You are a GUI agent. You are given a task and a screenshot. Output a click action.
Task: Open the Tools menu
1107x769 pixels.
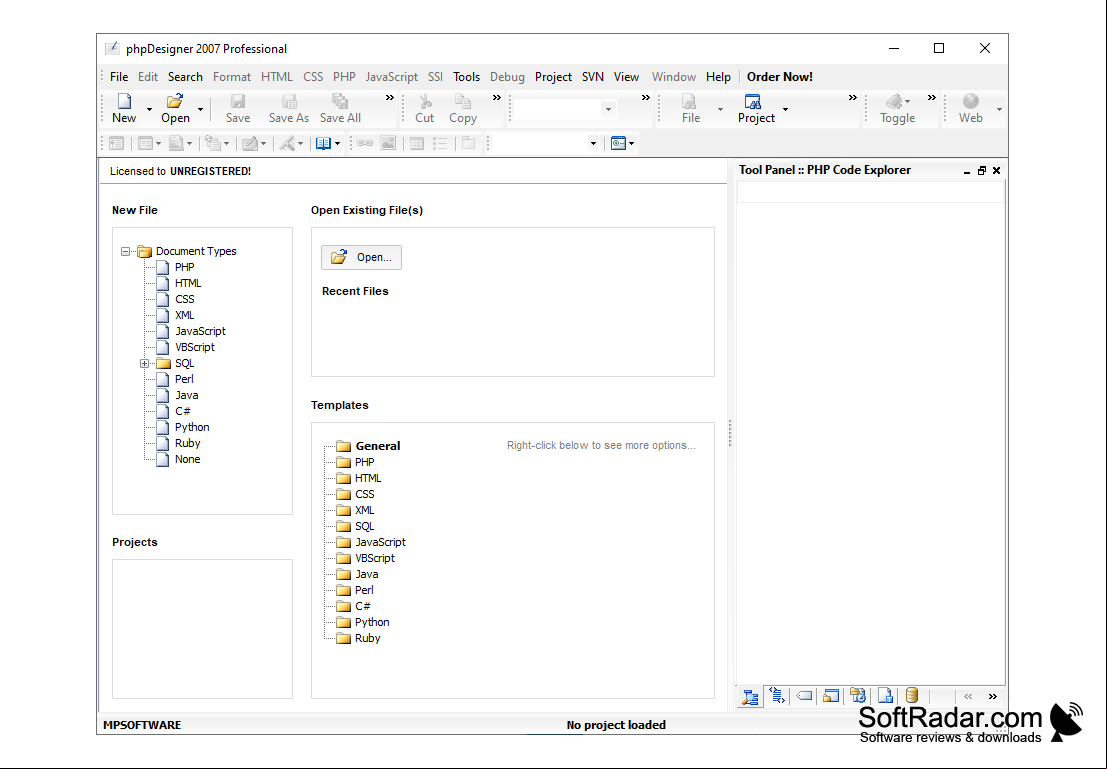[x=467, y=77]
